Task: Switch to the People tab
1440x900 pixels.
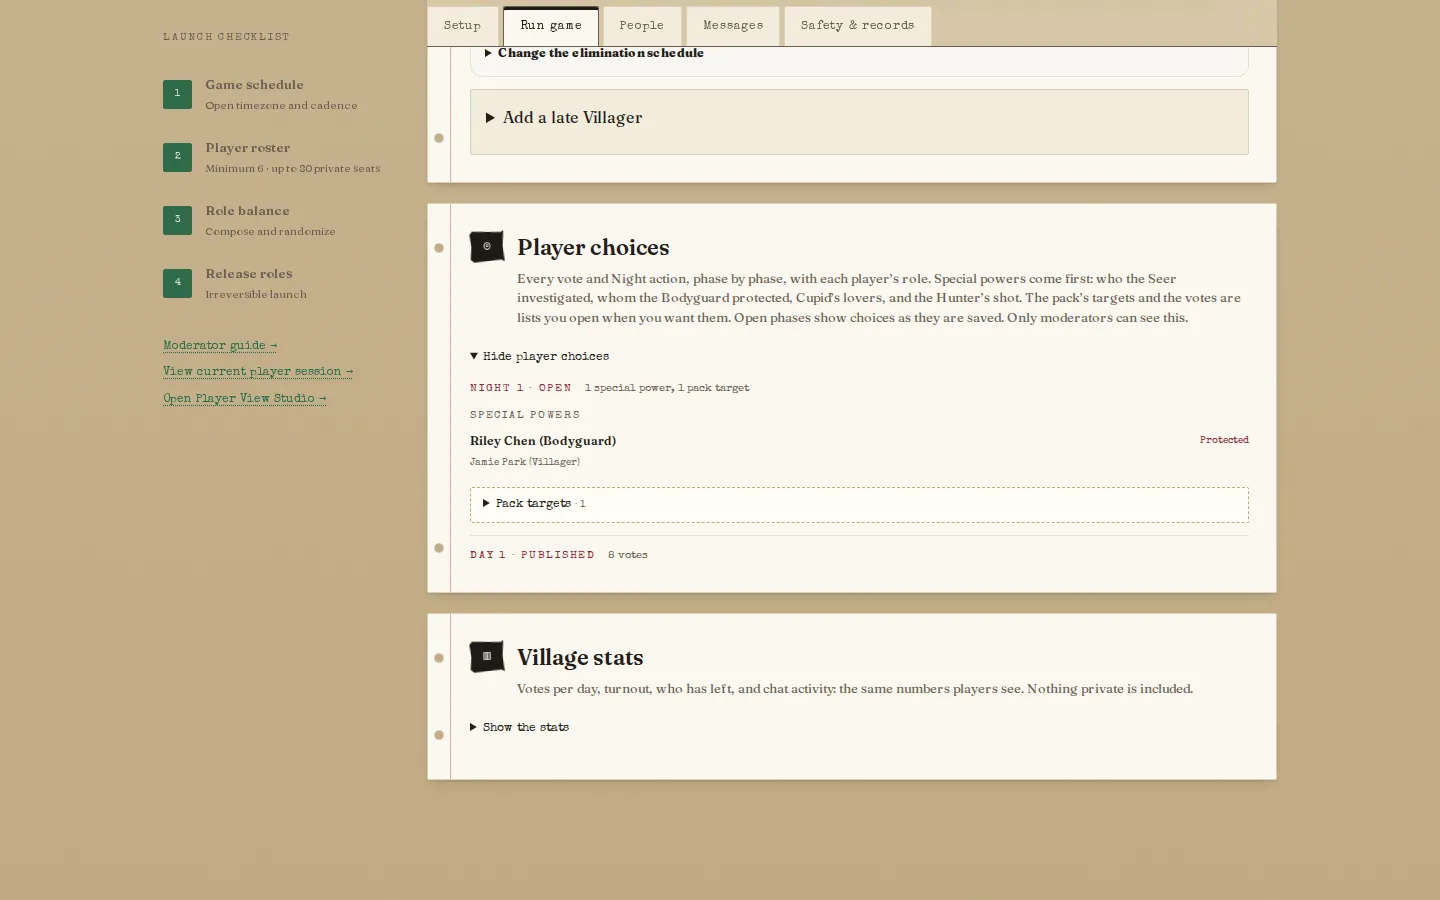Action: pyautogui.click(x=641, y=26)
